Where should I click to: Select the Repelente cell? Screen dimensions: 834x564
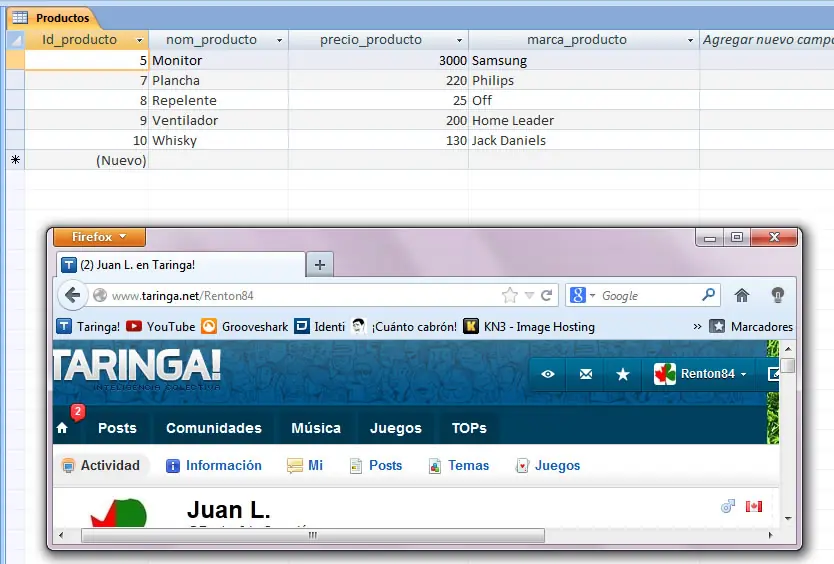click(x=219, y=101)
